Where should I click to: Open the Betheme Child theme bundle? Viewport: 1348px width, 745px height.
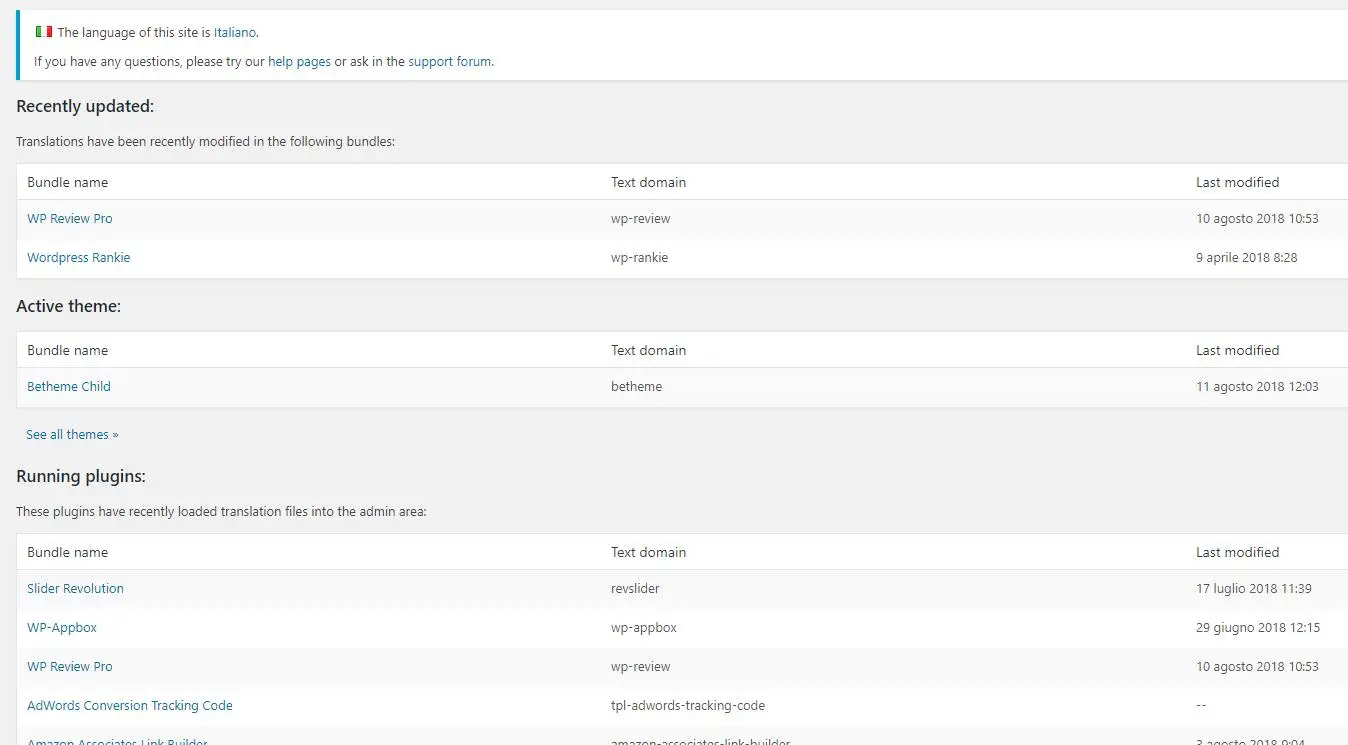pyautogui.click(x=69, y=387)
